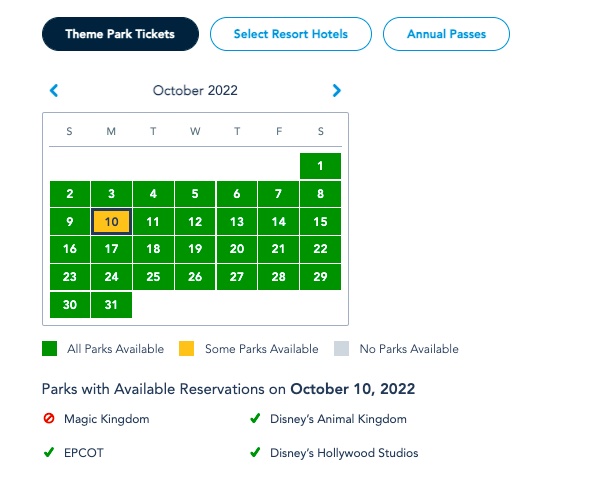Select October 30 calendar date

point(69,305)
